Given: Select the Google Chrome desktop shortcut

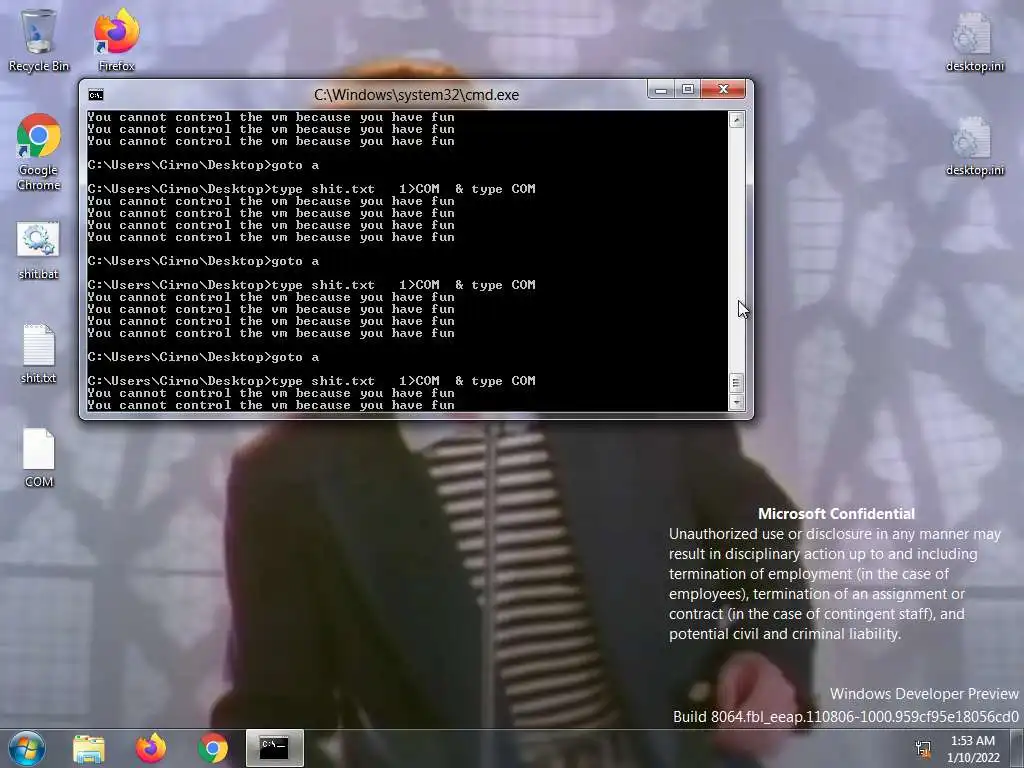Looking at the screenshot, I should click(x=39, y=152).
